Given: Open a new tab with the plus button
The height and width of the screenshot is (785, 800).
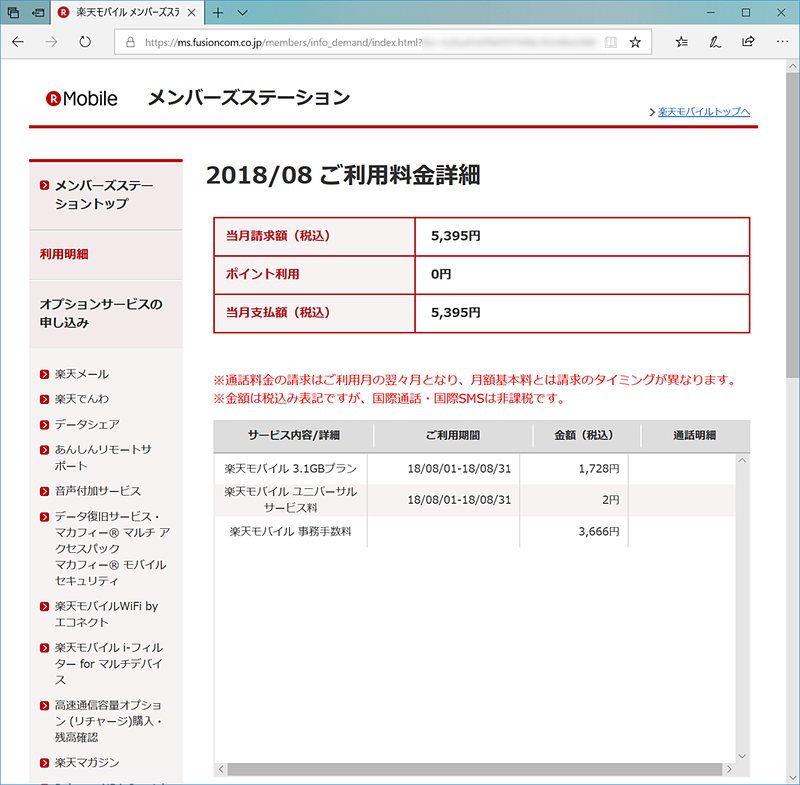Looking at the screenshot, I should click(218, 13).
